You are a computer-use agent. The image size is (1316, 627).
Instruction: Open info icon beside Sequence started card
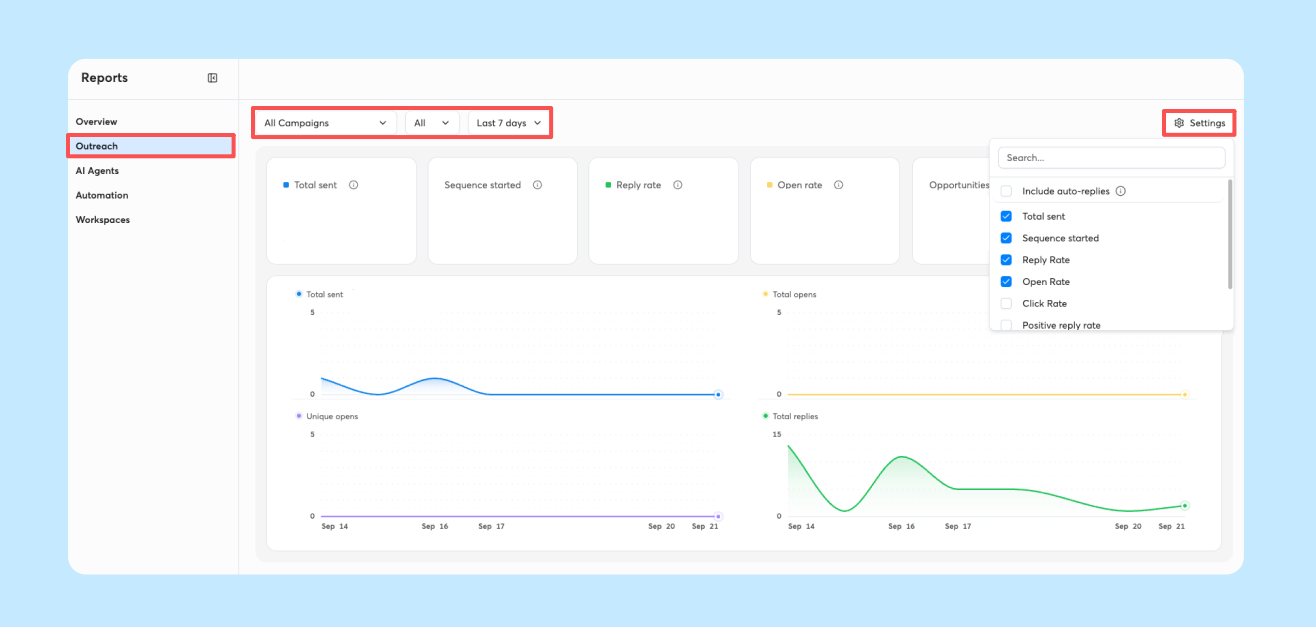[x=537, y=185]
